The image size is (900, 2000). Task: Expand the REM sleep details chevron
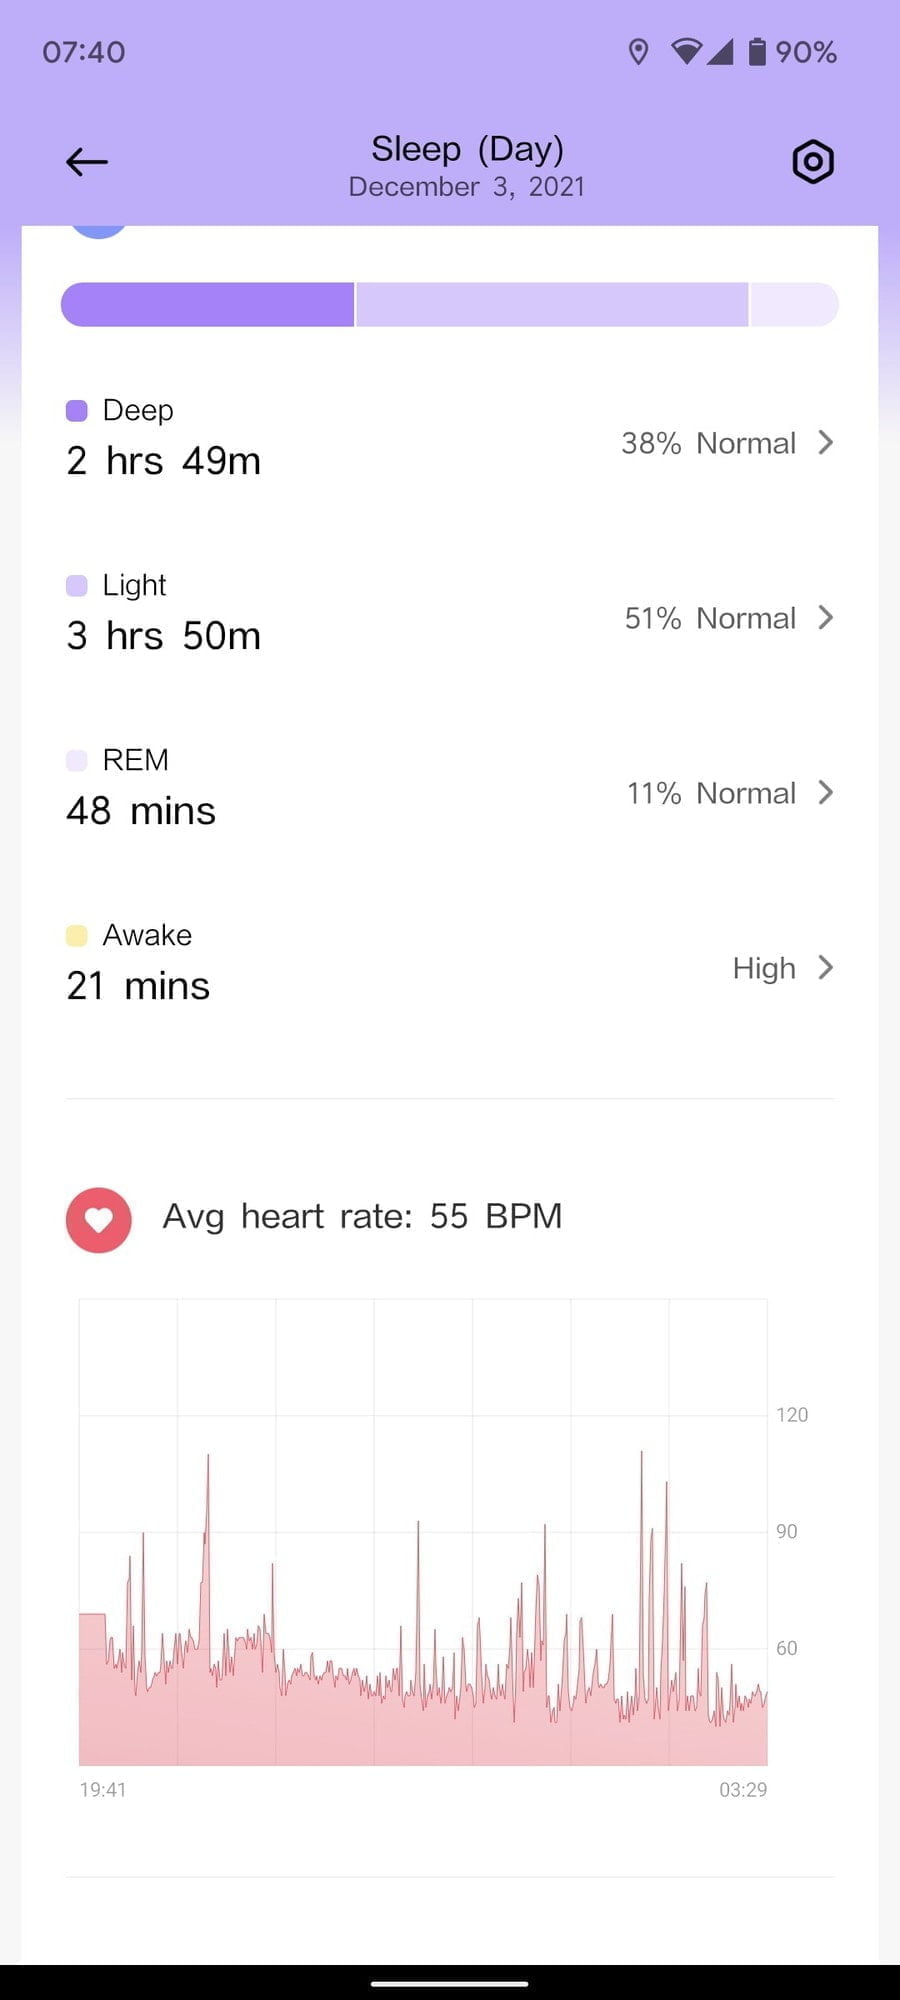825,793
